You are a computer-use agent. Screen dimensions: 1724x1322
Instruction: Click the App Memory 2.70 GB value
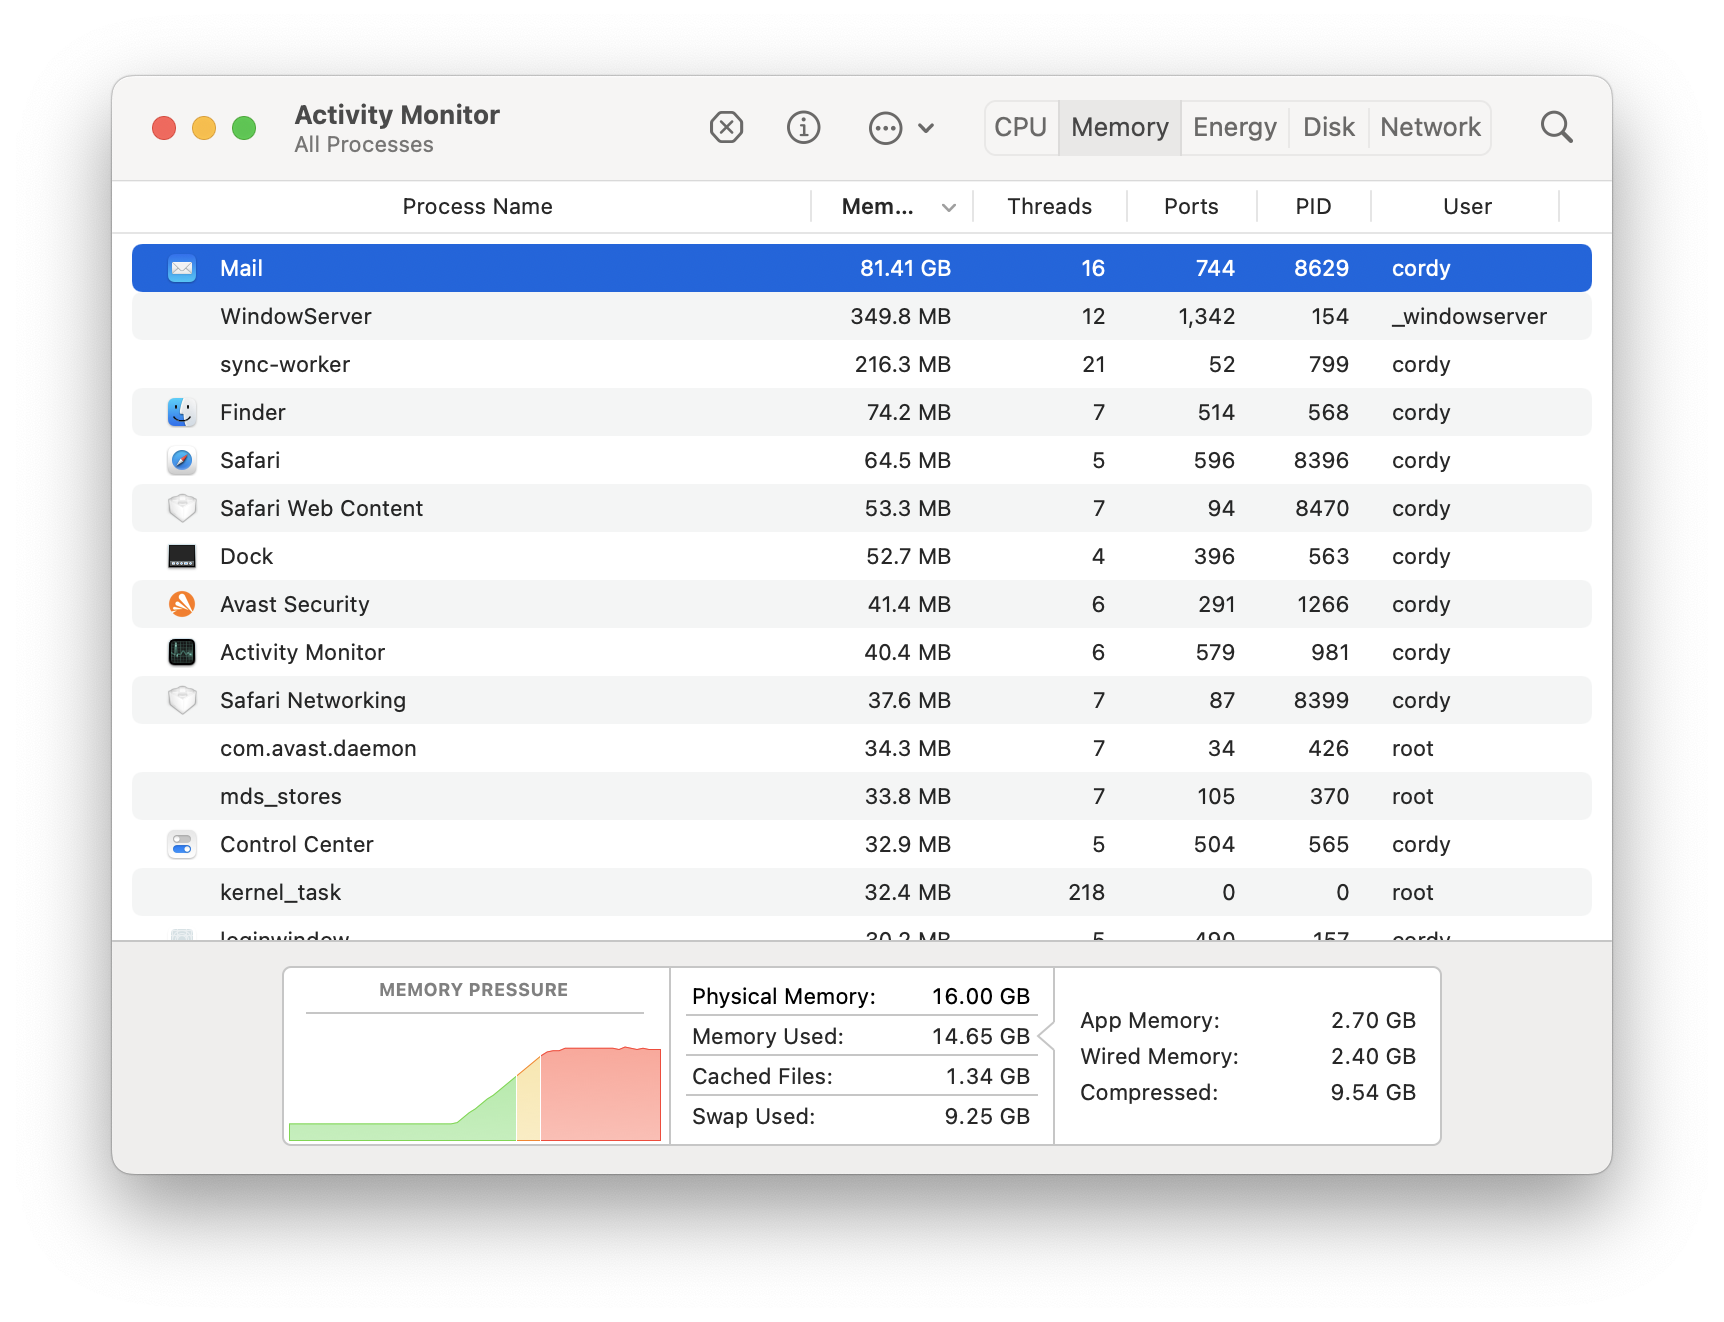click(1373, 1021)
